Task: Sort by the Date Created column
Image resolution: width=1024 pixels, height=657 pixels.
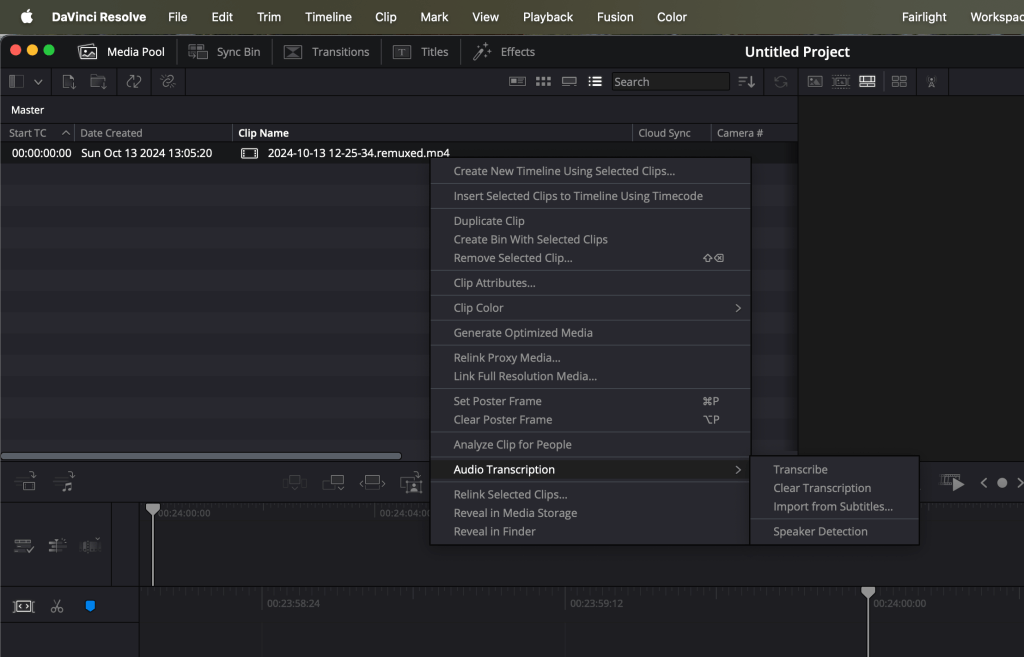Action: (153, 133)
